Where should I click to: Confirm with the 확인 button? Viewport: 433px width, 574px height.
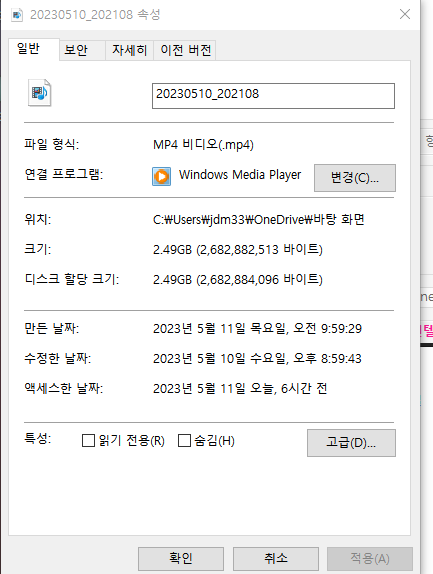[x=181, y=559]
